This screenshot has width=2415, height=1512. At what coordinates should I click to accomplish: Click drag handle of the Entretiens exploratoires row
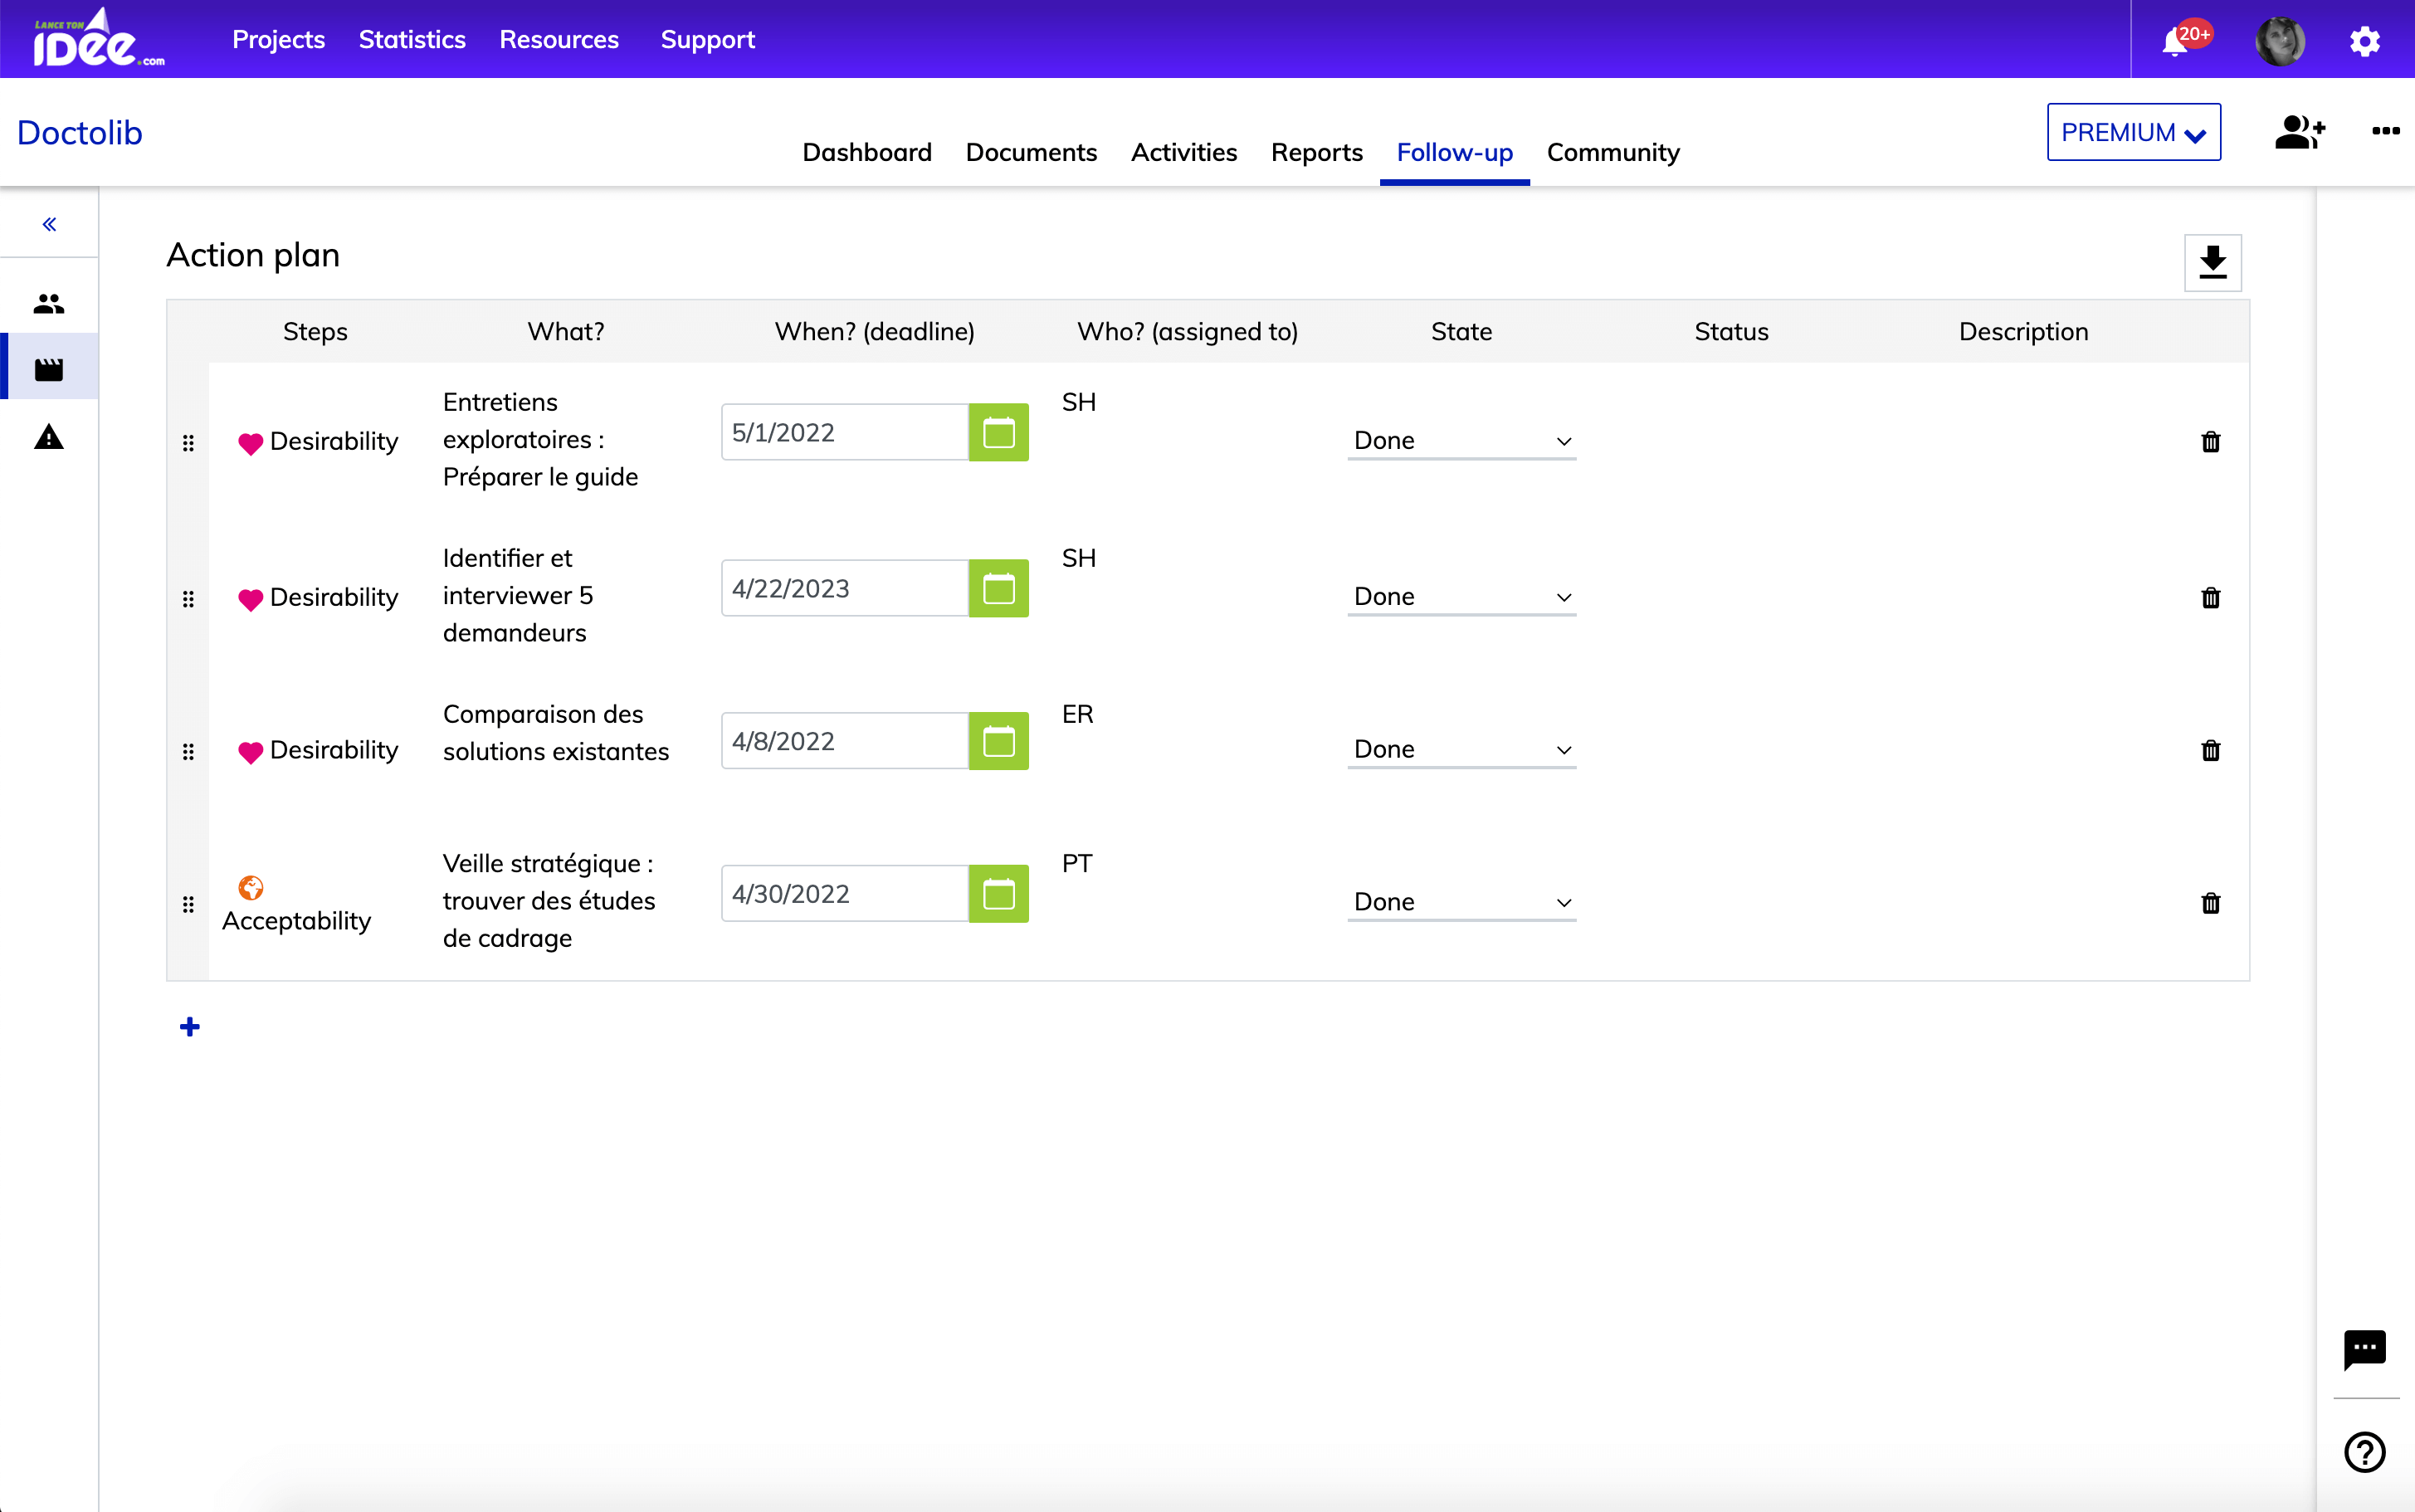click(188, 443)
